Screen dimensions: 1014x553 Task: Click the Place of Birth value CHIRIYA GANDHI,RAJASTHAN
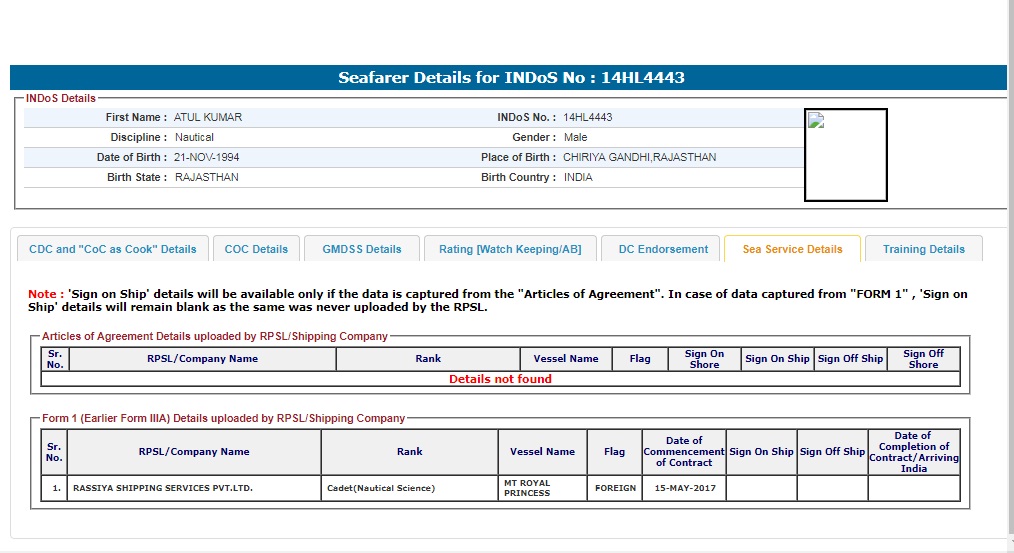pyautogui.click(x=639, y=157)
